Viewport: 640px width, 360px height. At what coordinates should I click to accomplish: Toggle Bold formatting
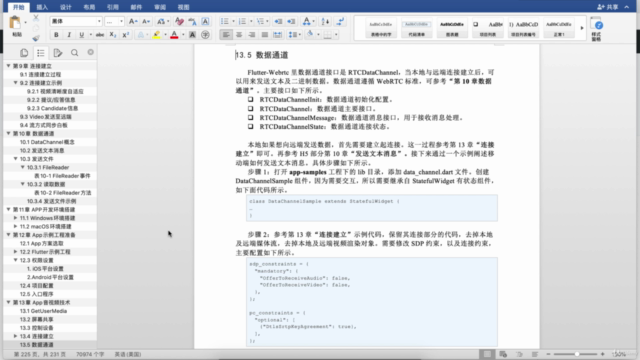56,35
